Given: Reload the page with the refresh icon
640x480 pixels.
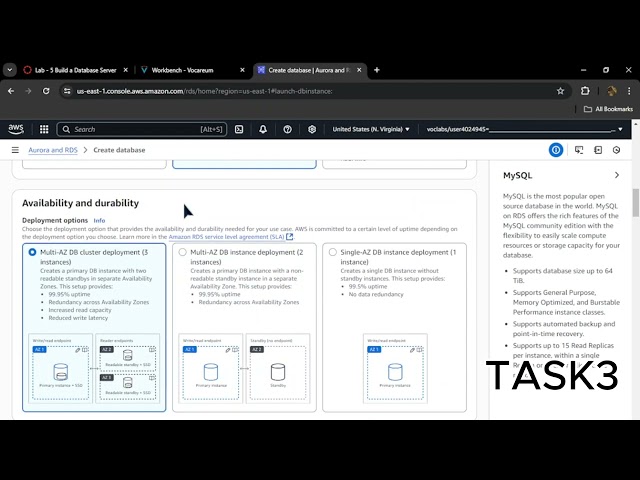Looking at the screenshot, I should coord(46,91).
